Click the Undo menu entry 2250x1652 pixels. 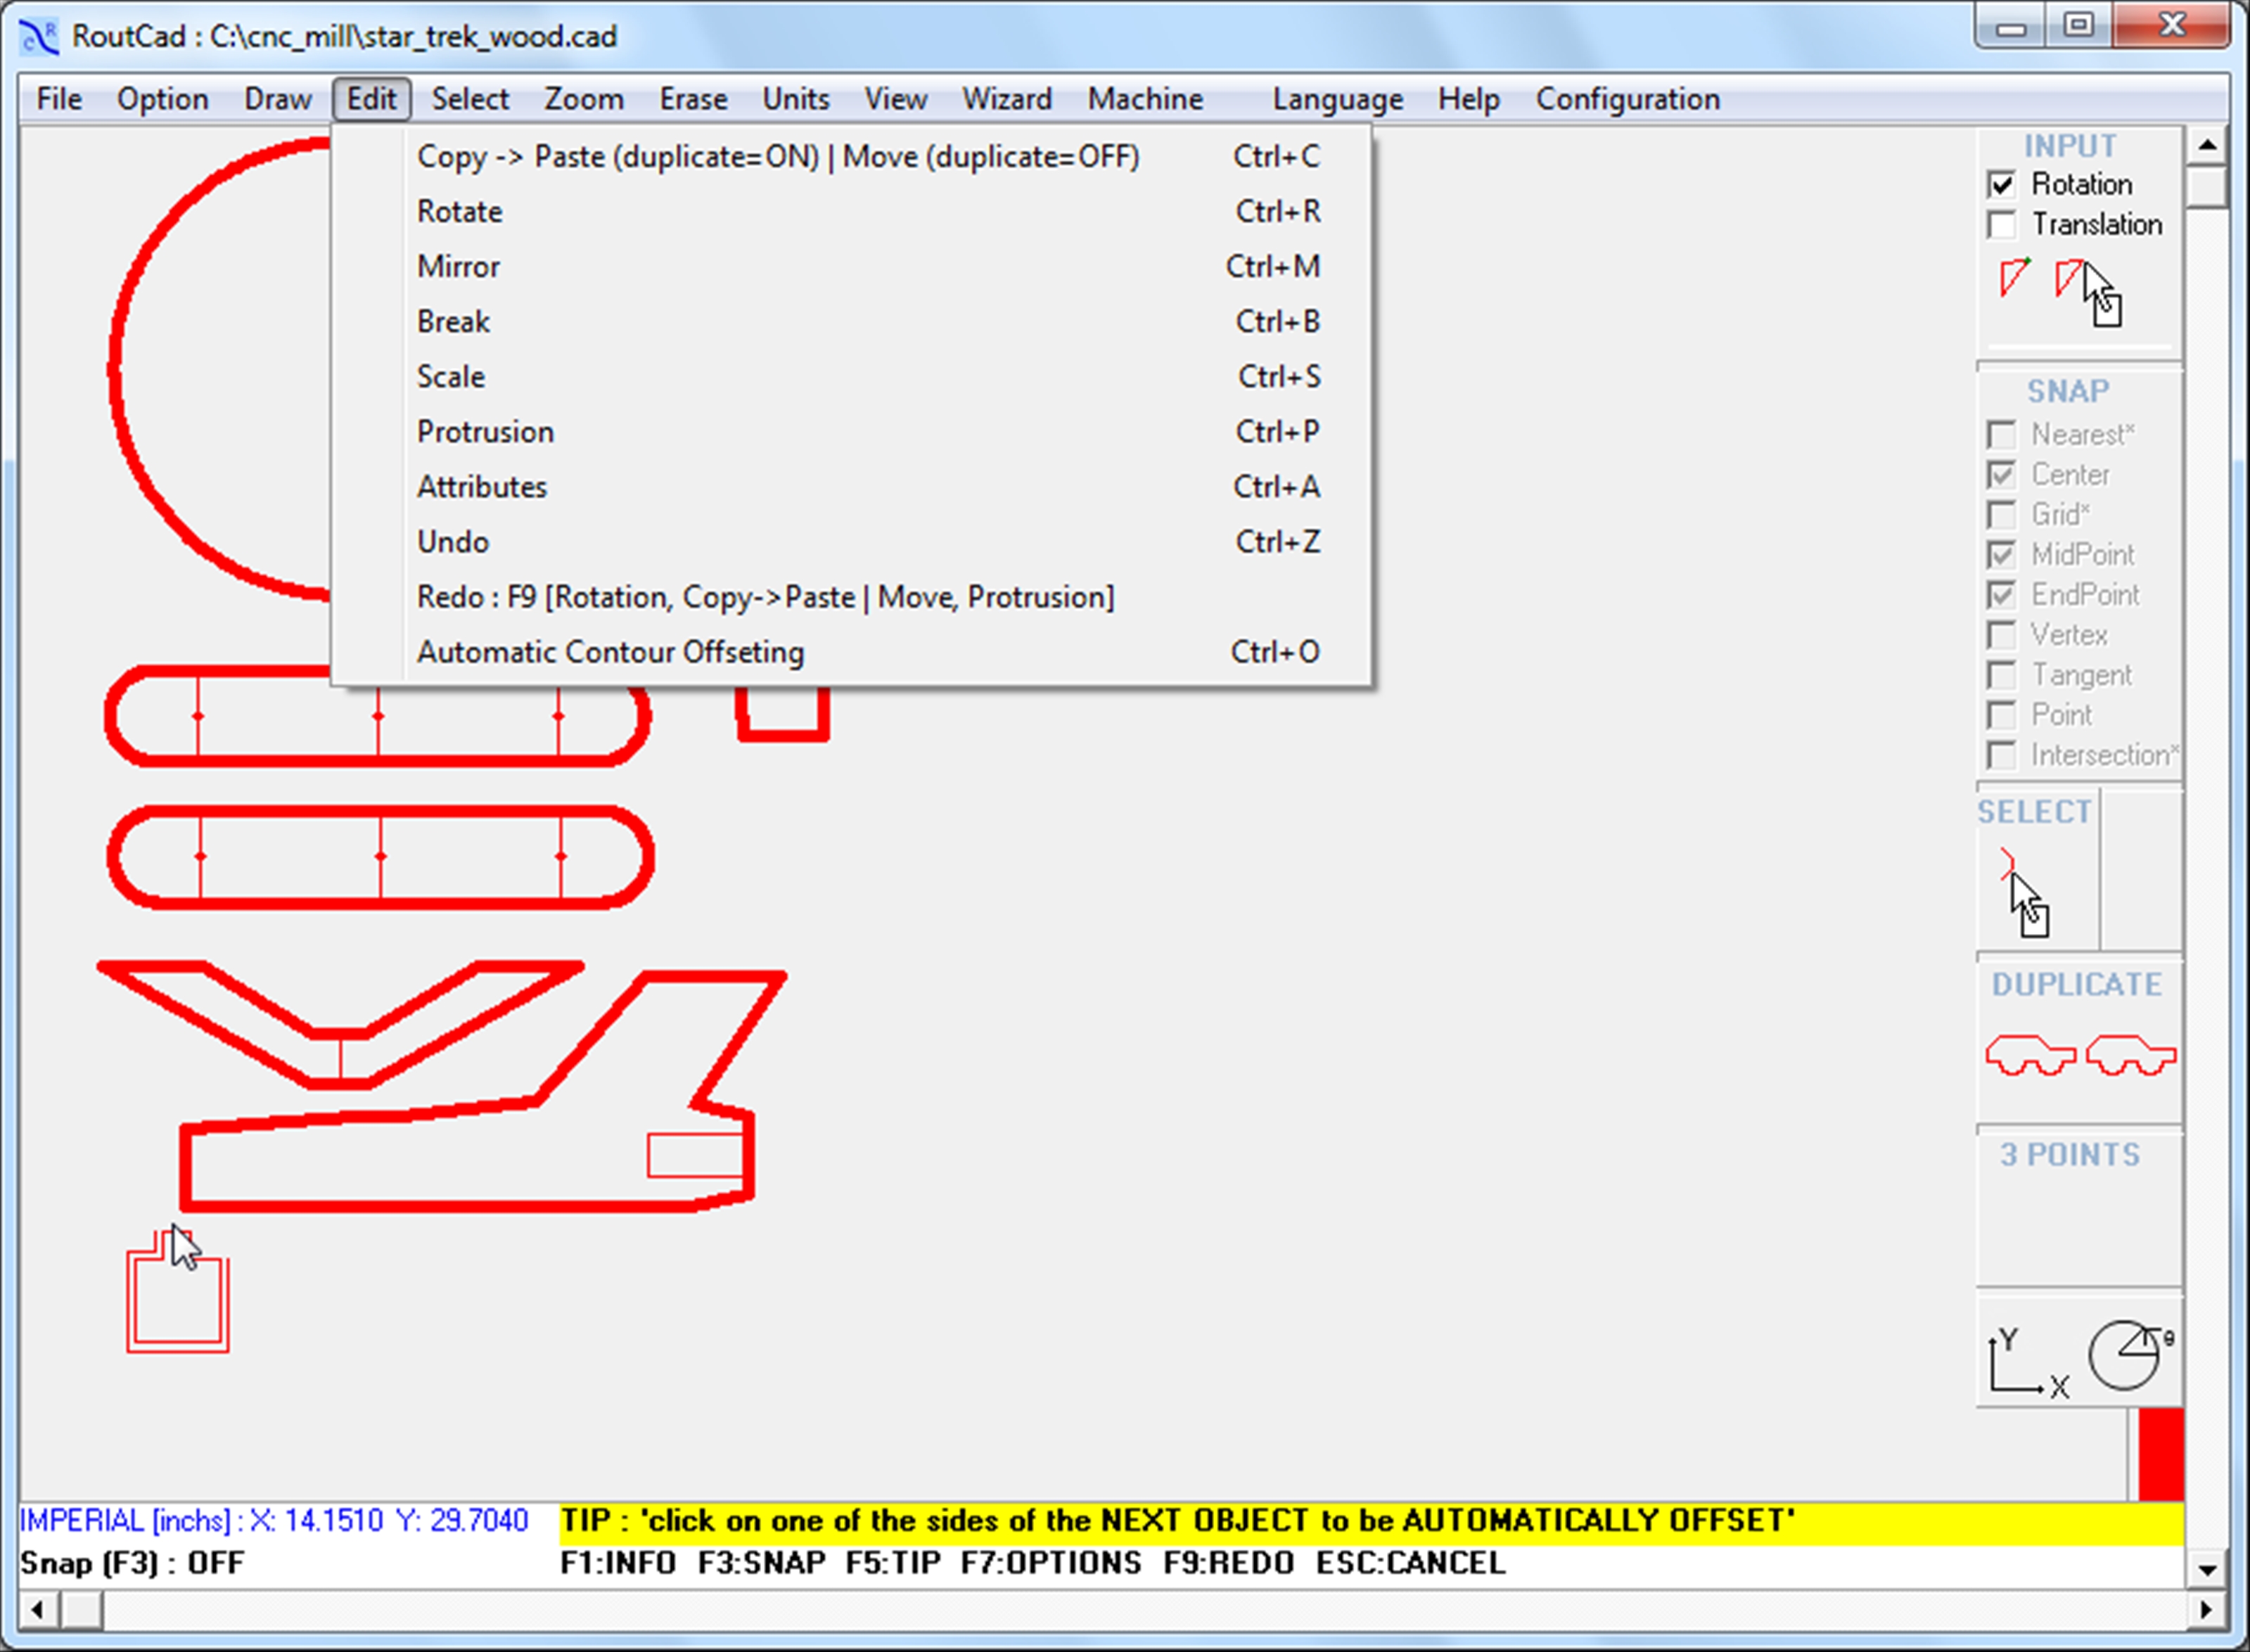453,542
